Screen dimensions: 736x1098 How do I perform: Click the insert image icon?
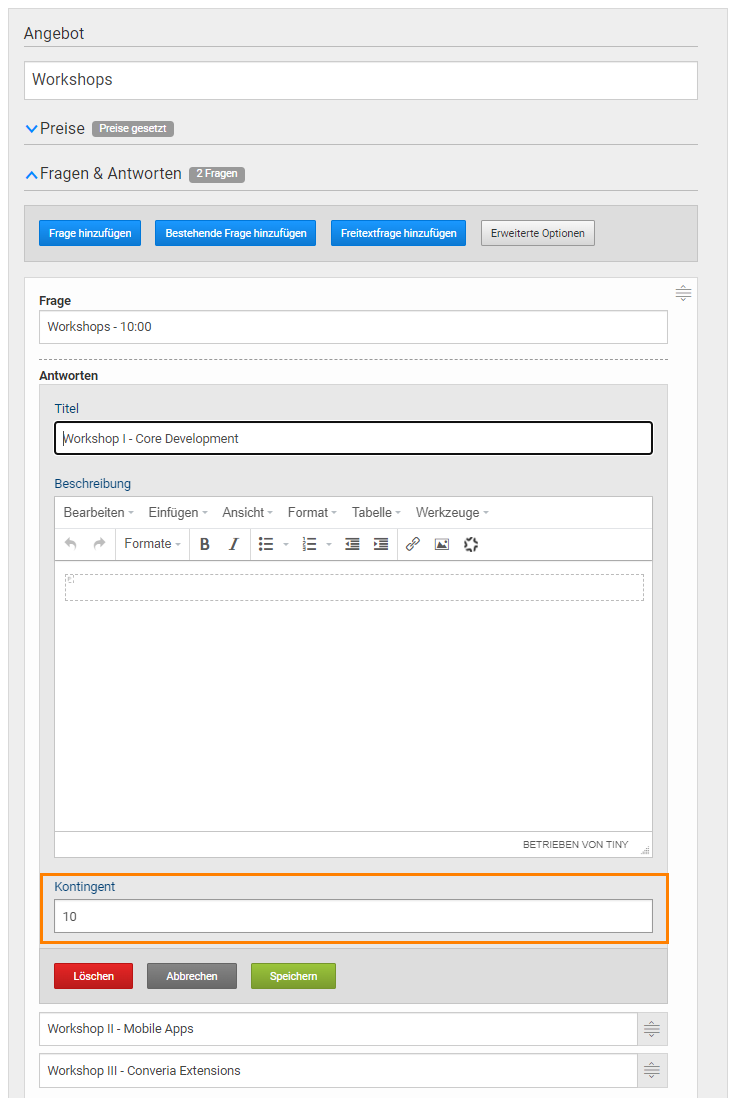click(x=442, y=544)
